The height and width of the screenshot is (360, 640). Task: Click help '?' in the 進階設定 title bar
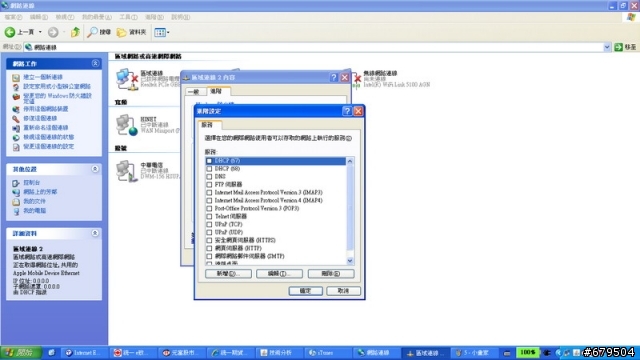347,111
